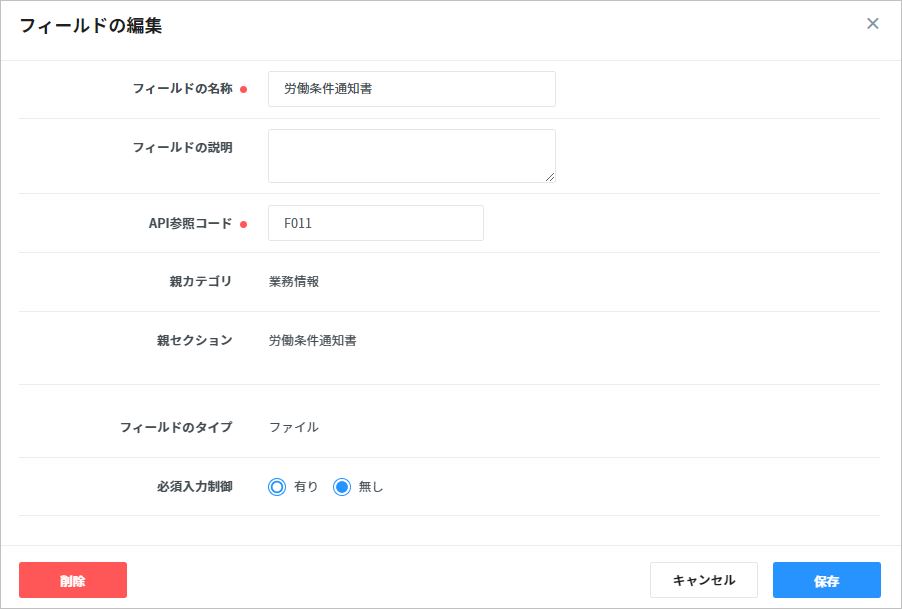Click the description text area resize handle

point(550,177)
